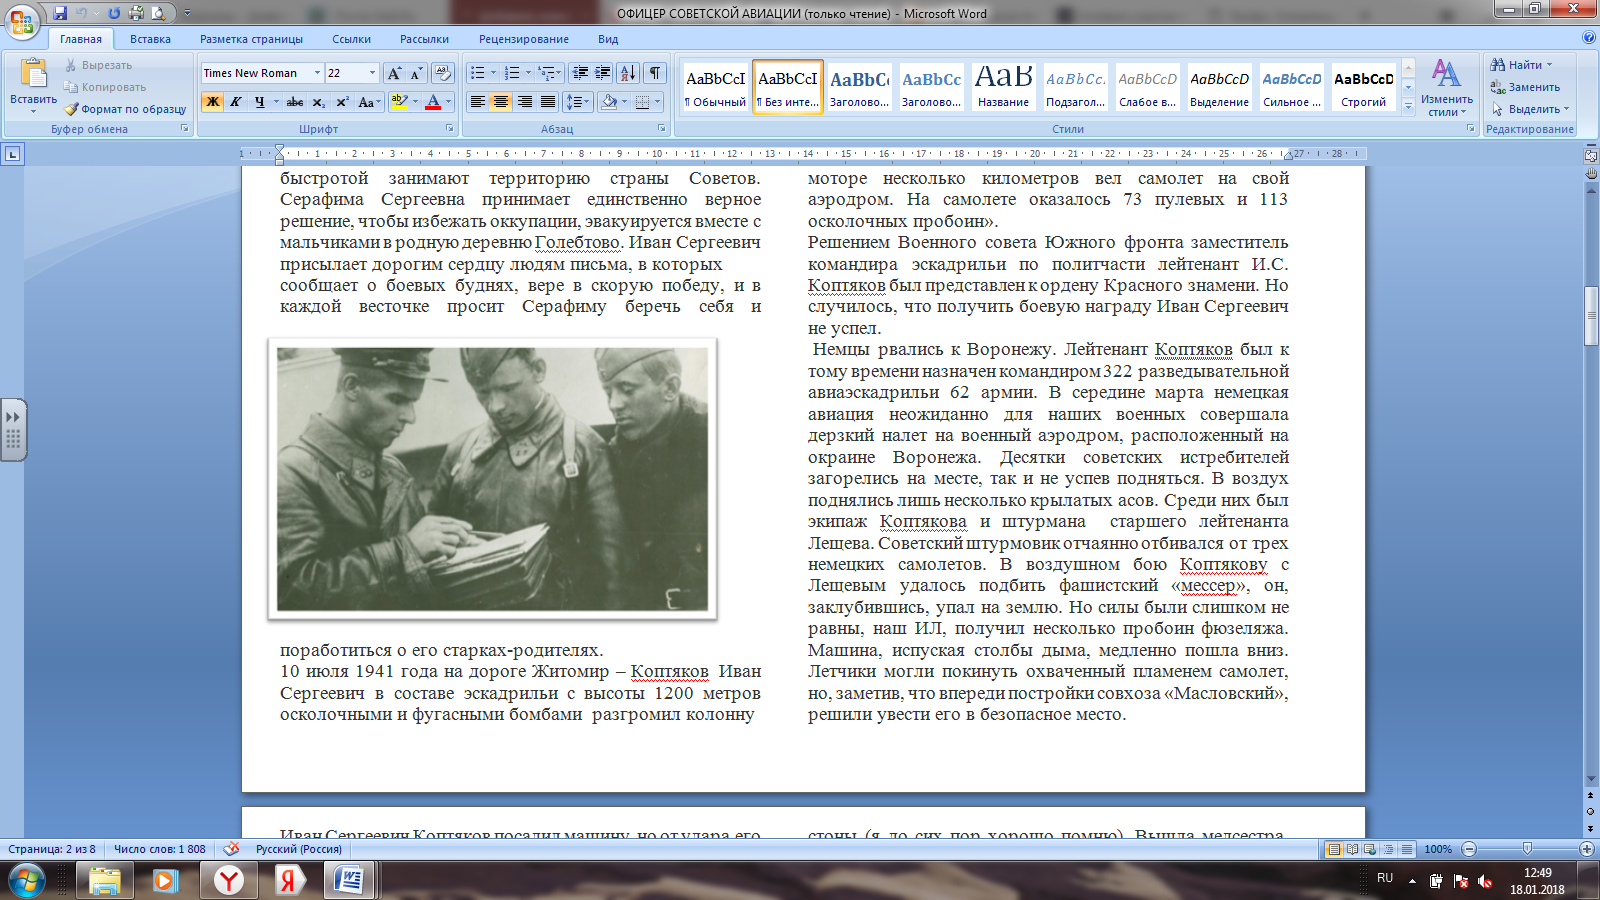1600x900 pixels.
Task: Apply superscript formatting
Action: (x=342, y=102)
